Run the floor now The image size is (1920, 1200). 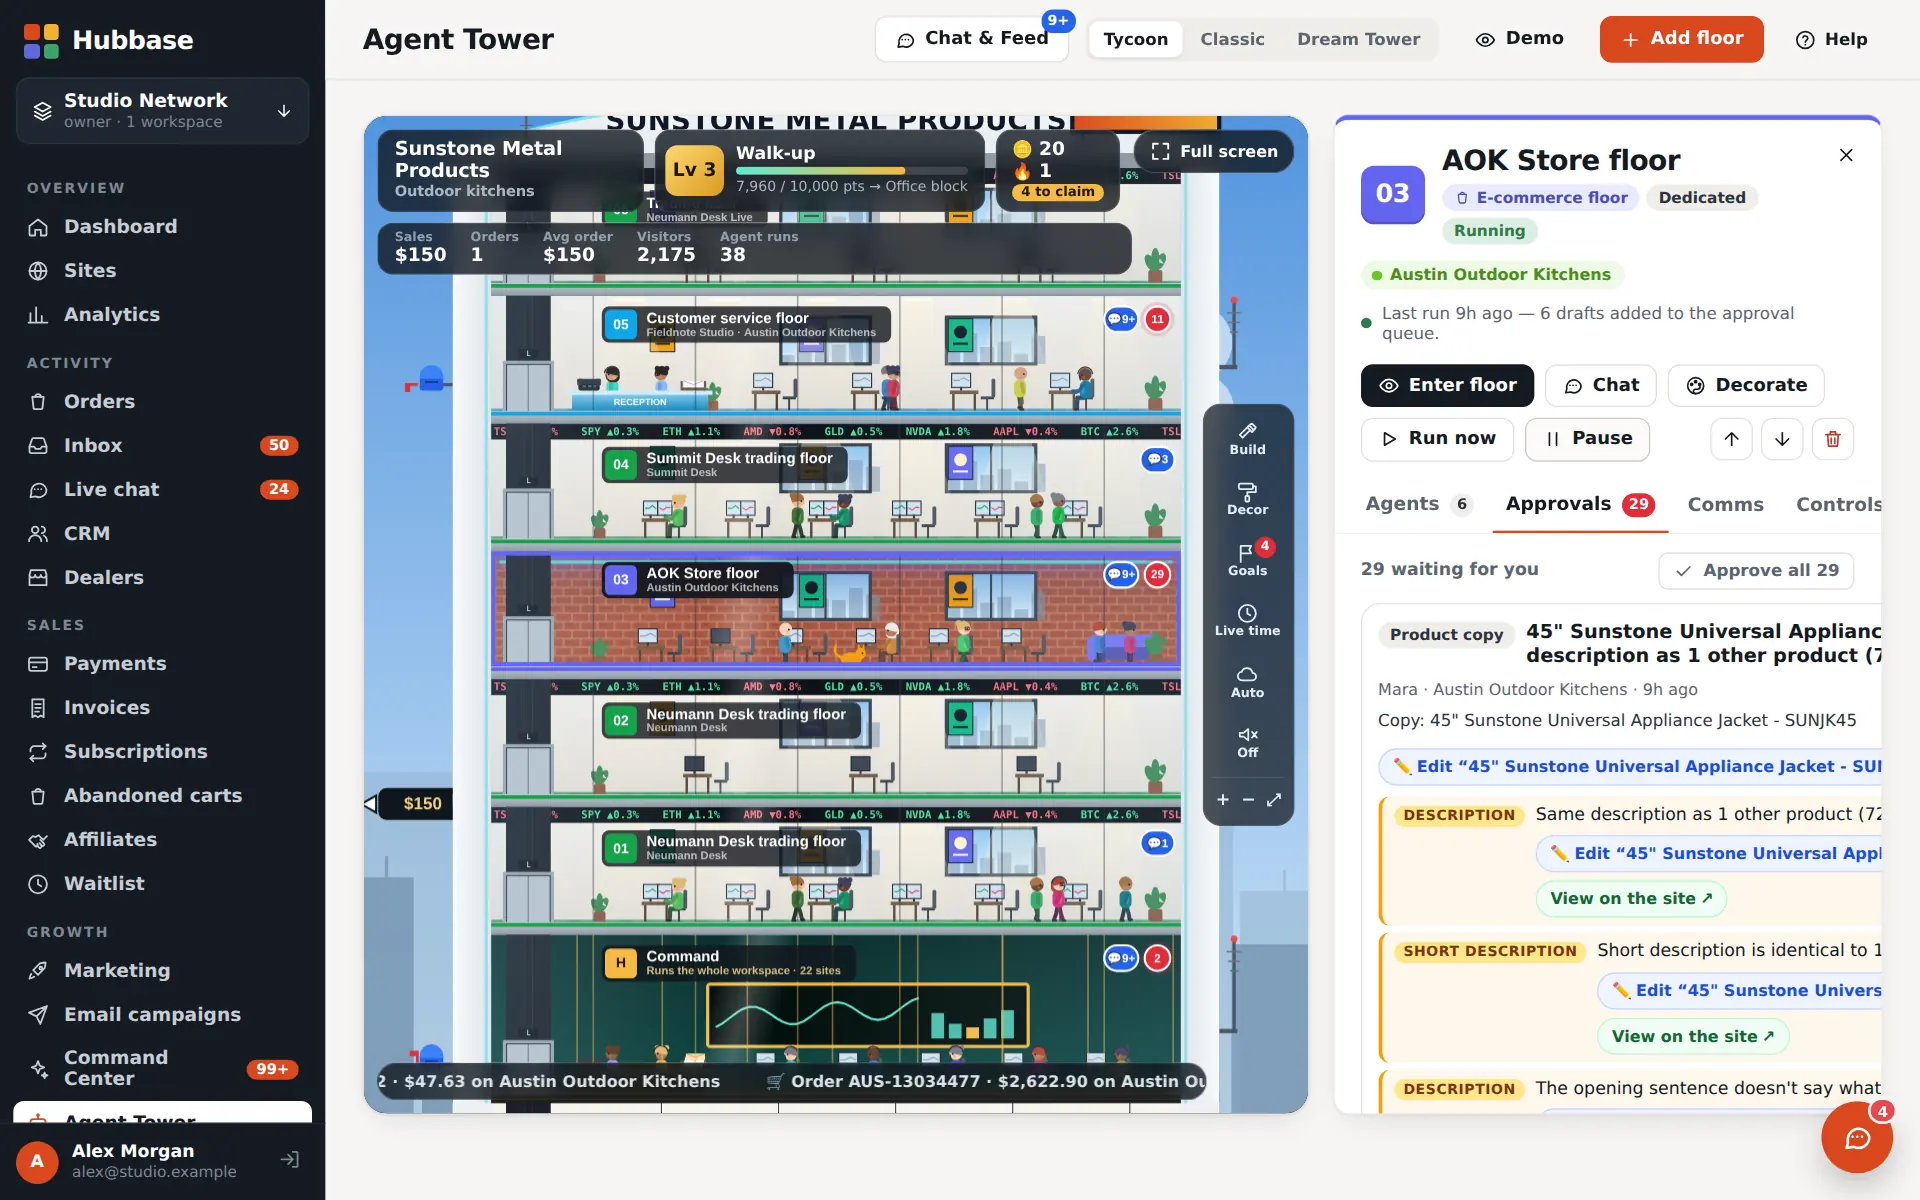point(1437,439)
